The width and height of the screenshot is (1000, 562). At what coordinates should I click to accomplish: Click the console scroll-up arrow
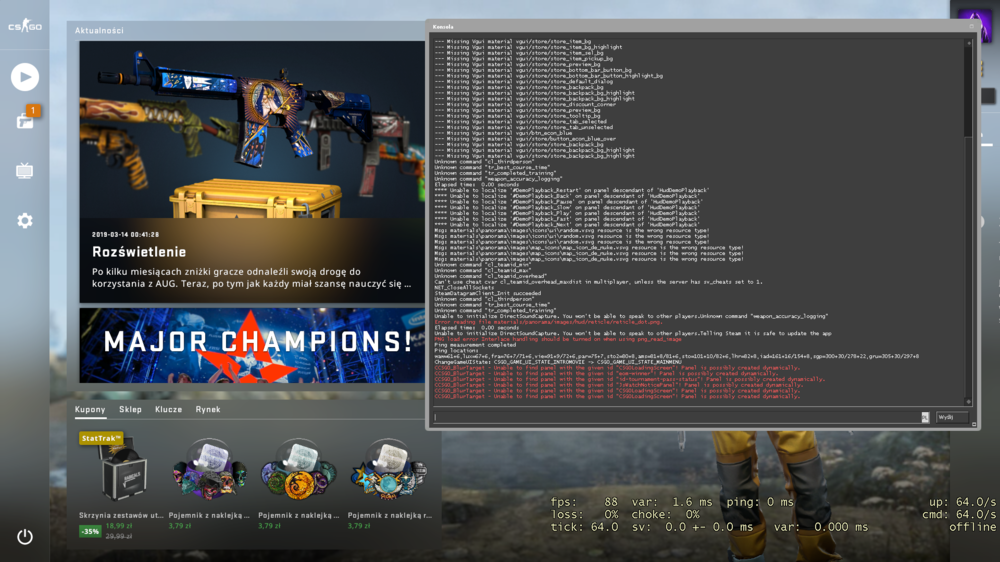click(968, 43)
